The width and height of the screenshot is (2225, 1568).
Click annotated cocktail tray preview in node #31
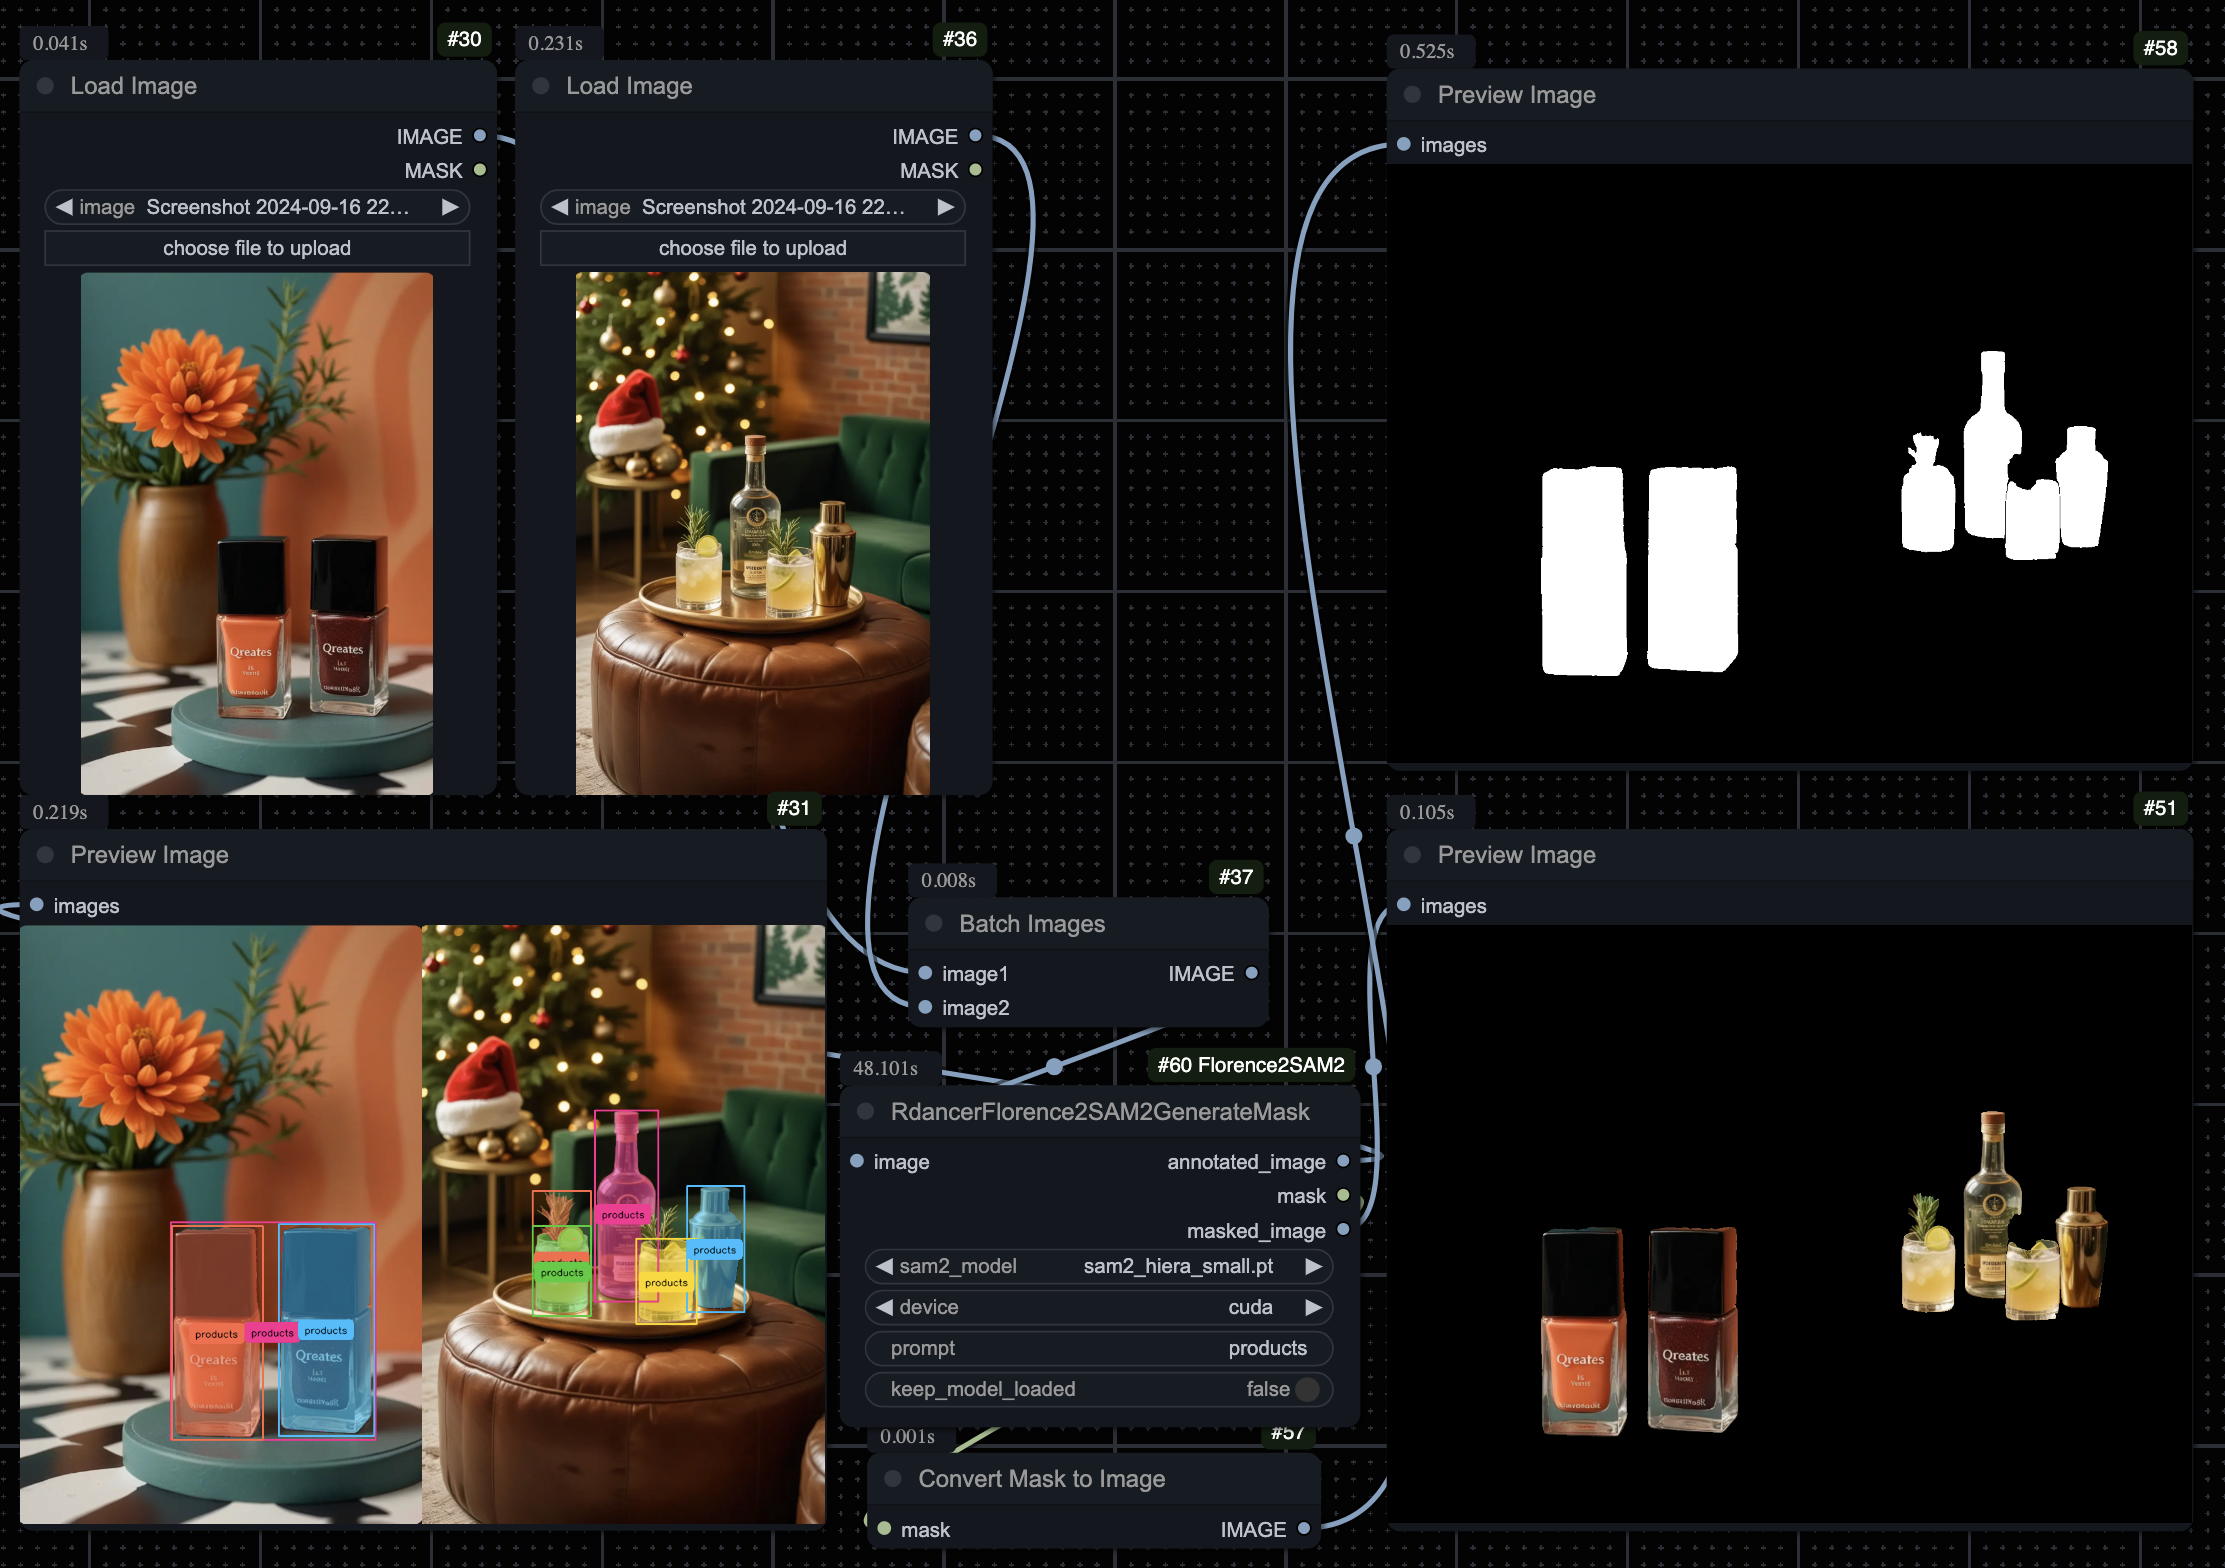624,1224
